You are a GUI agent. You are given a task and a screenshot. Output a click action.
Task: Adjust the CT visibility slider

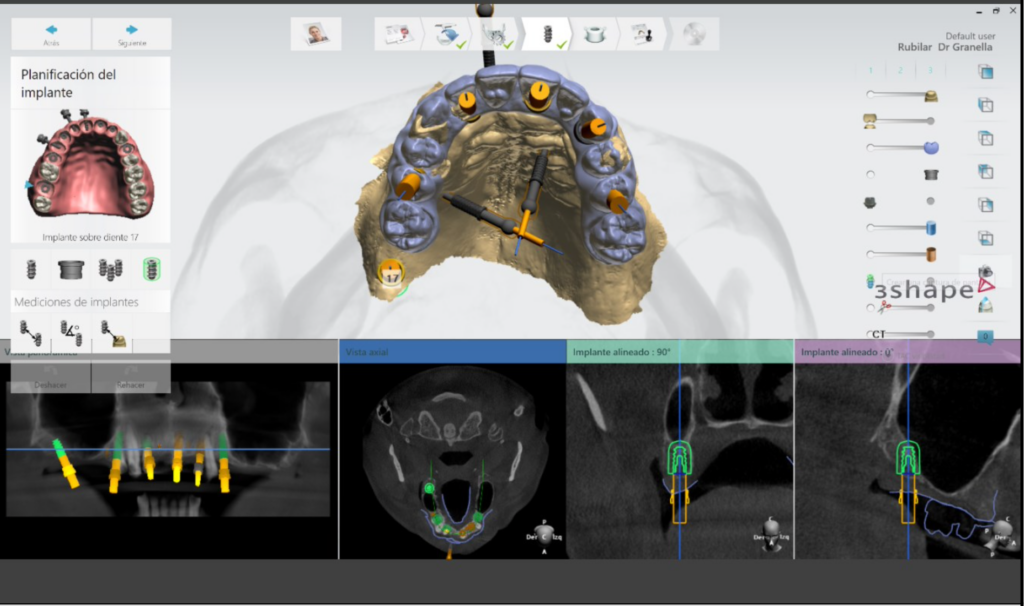901,334
